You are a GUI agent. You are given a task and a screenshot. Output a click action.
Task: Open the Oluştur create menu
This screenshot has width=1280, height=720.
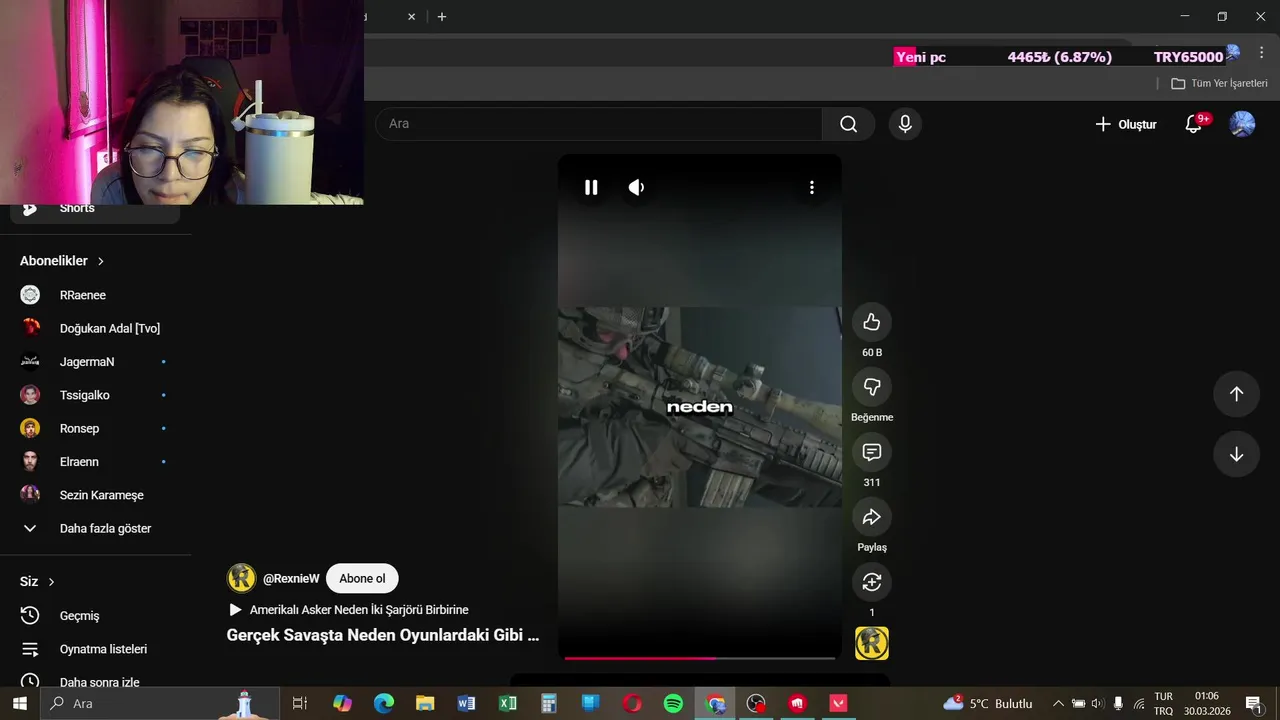click(1125, 124)
